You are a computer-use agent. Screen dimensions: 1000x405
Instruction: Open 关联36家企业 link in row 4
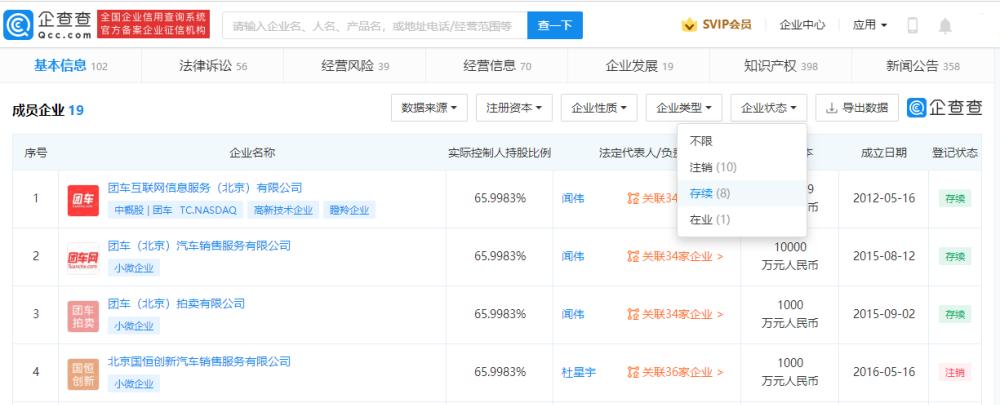682,372
